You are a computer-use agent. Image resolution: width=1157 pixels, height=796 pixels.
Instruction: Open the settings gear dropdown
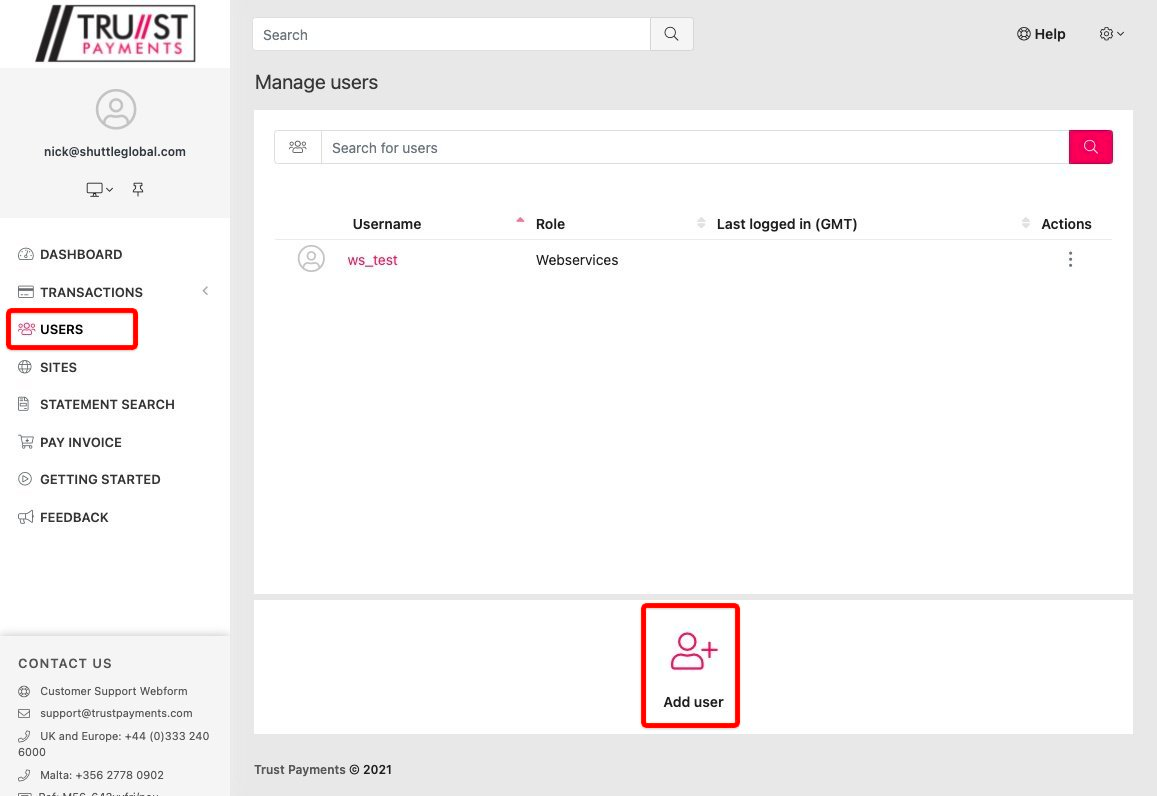point(1111,34)
